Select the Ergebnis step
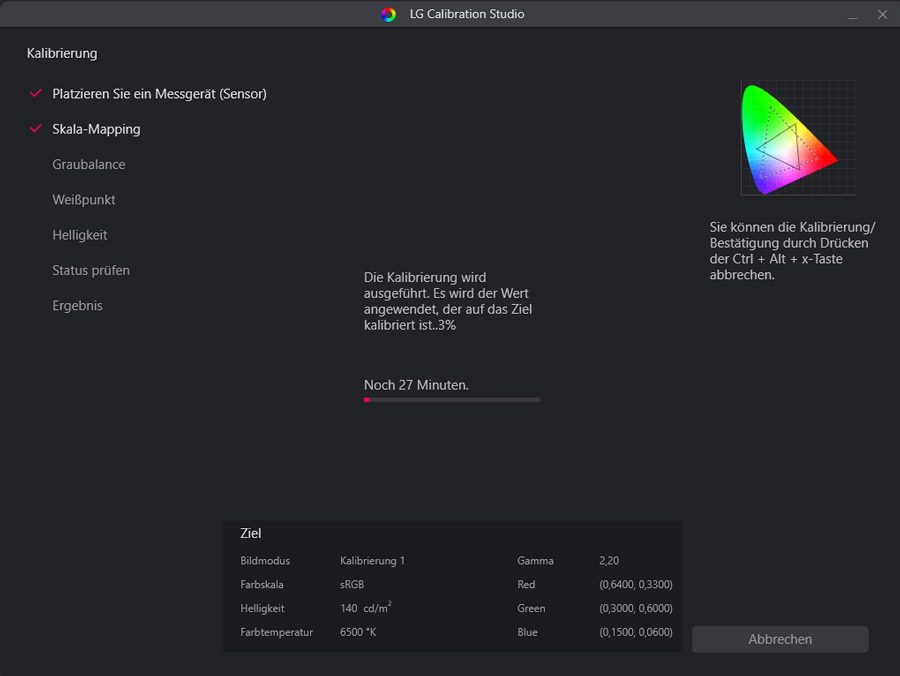The width and height of the screenshot is (900, 676). (x=77, y=306)
